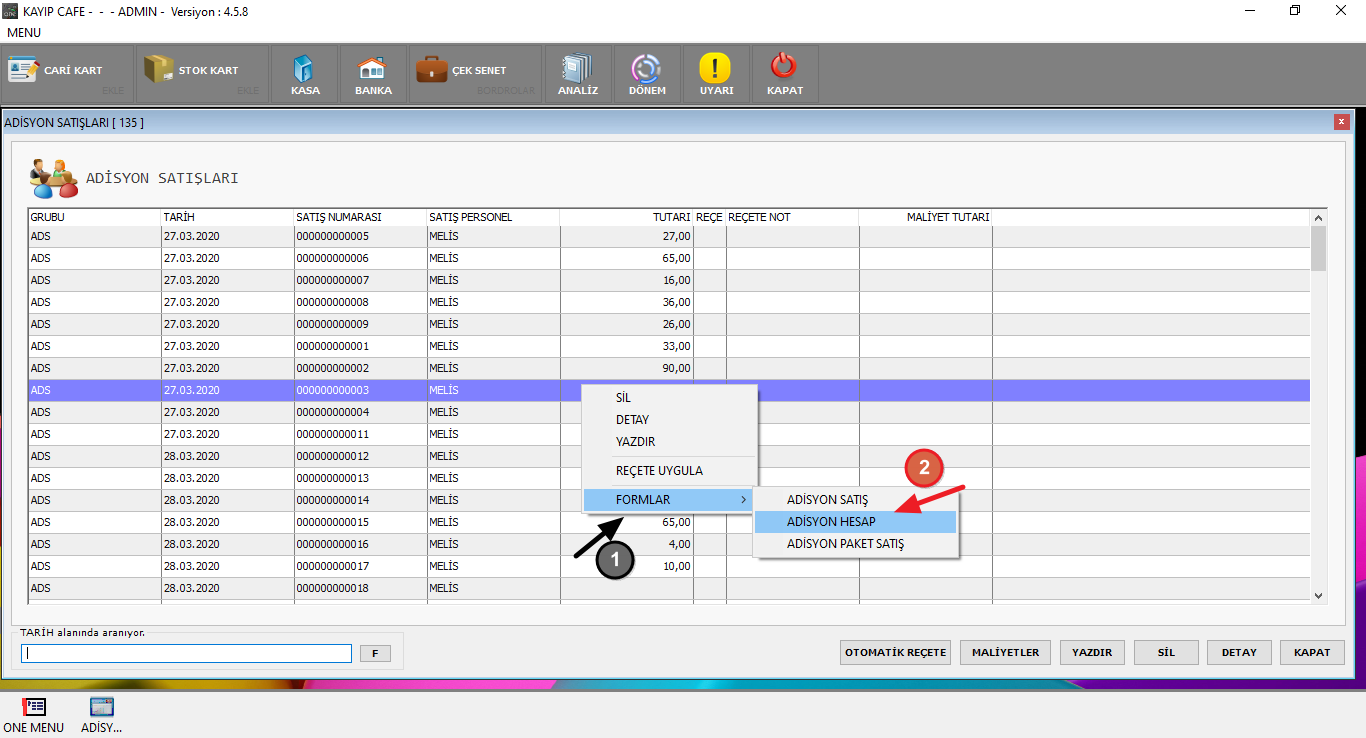Screen dimensions: 1366x738
Task: Click the table scrollbar up arrow
Action: click(x=1318, y=218)
